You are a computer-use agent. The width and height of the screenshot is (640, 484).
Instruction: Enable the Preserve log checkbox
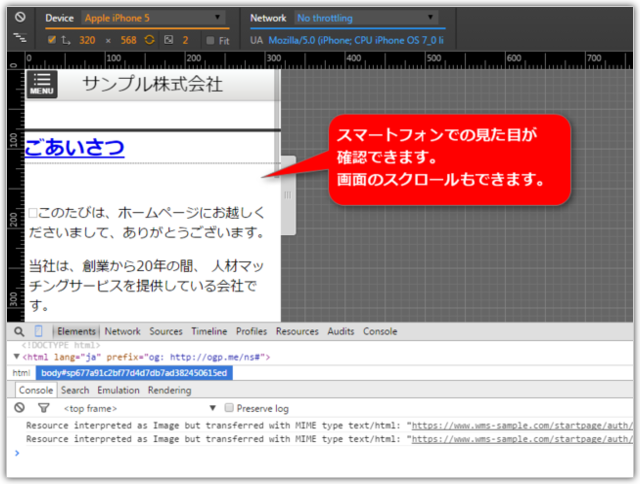point(230,408)
